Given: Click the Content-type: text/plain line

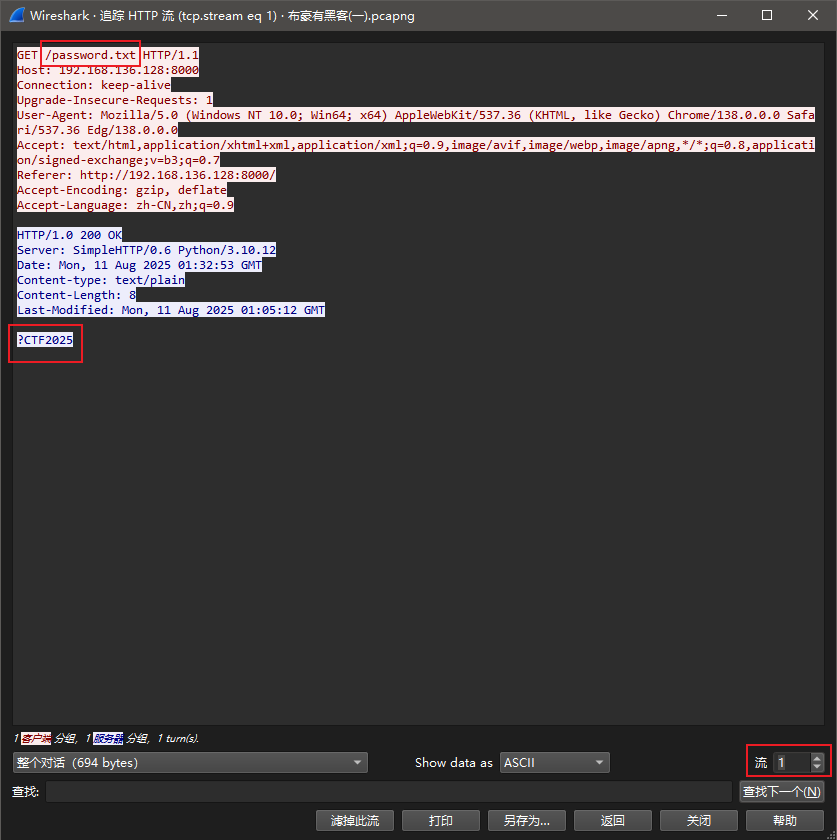Looking at the screenshot, I should click(x=101, y=280).
